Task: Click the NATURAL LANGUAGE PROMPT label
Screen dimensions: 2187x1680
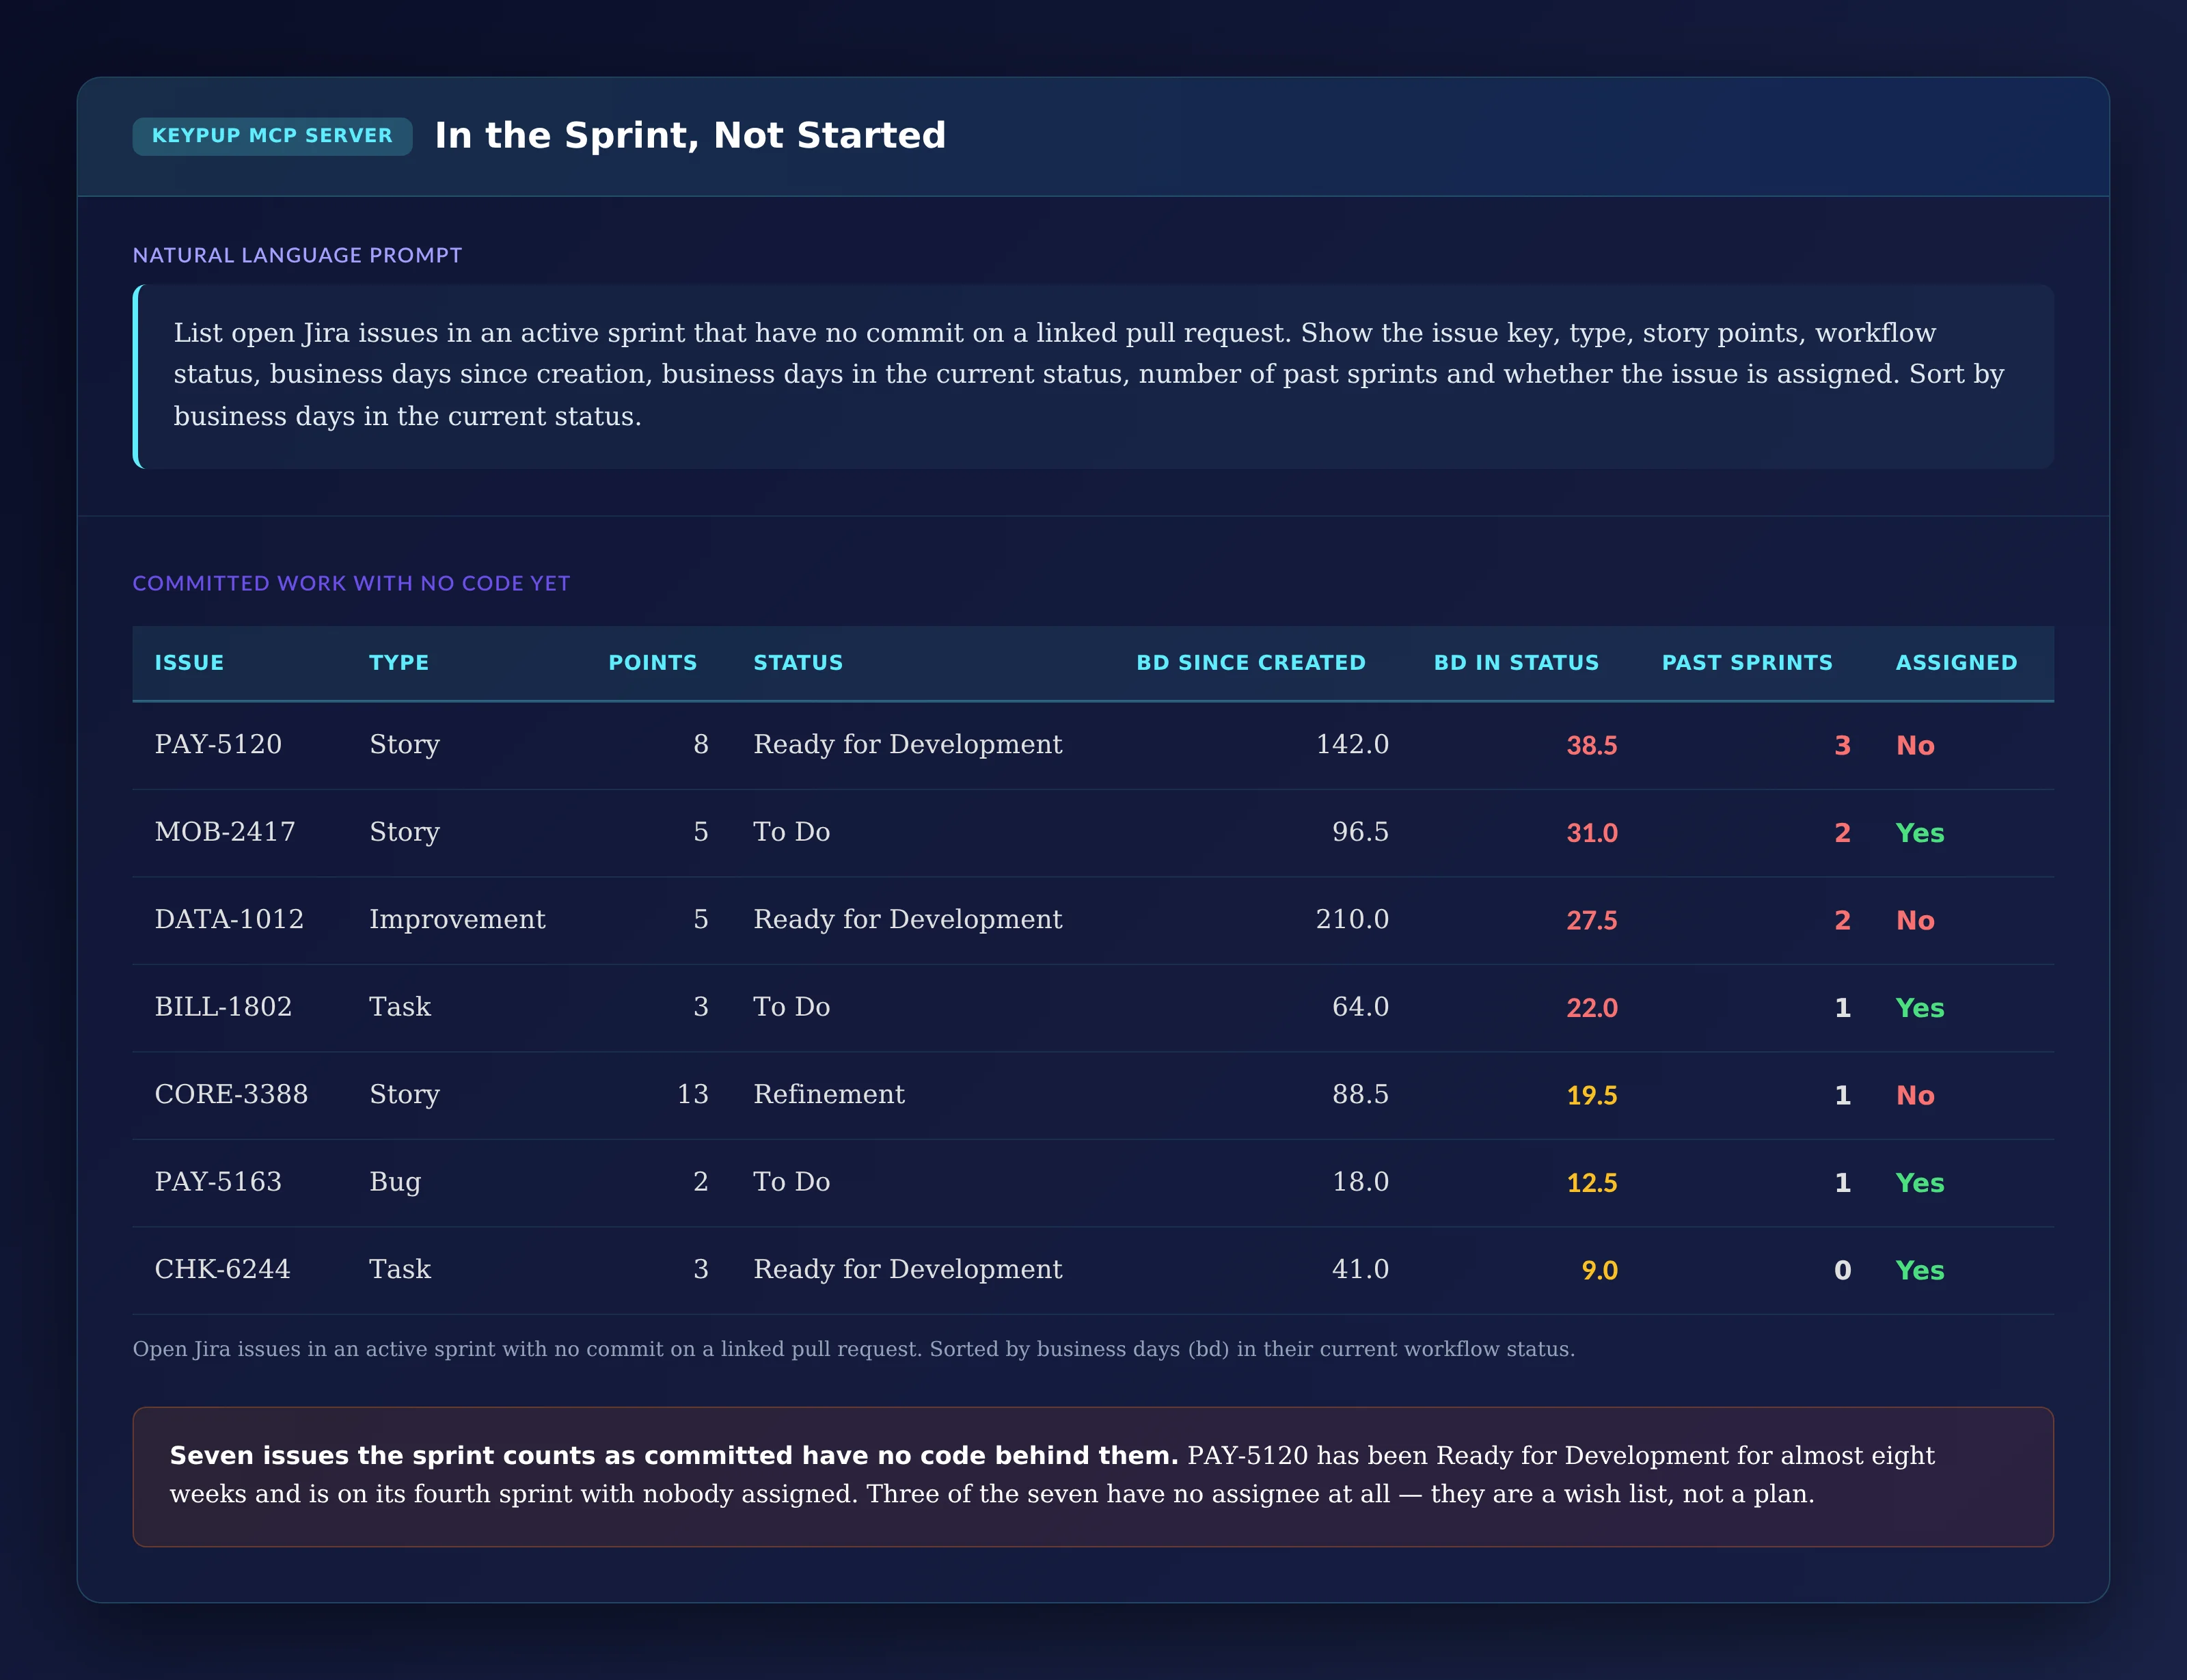Action: [x=297, y=255]
